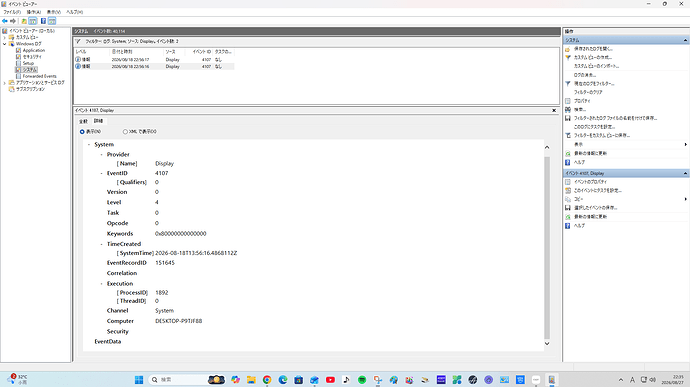
Task: Select サブスクリプション in the tree
Action: pyautogui.click(x=30, y=89)
